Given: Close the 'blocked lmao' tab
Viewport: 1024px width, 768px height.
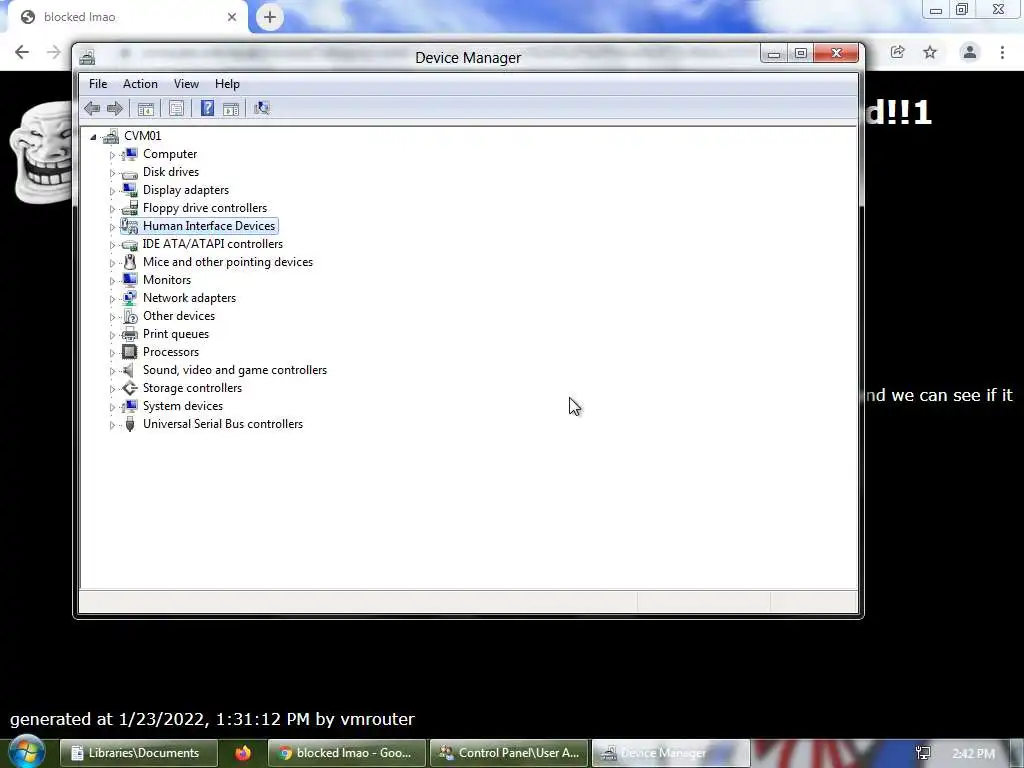Looking at the screenshot, I should coord(232,17).
